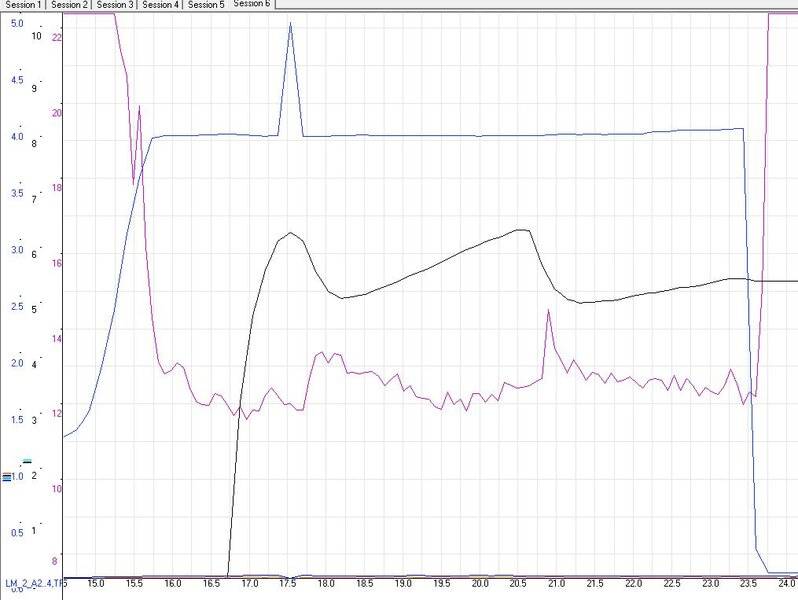Click the blue 4.0 axis value label
The height and width of the screenshot is (600, 798).
click(x=17, y=136)
